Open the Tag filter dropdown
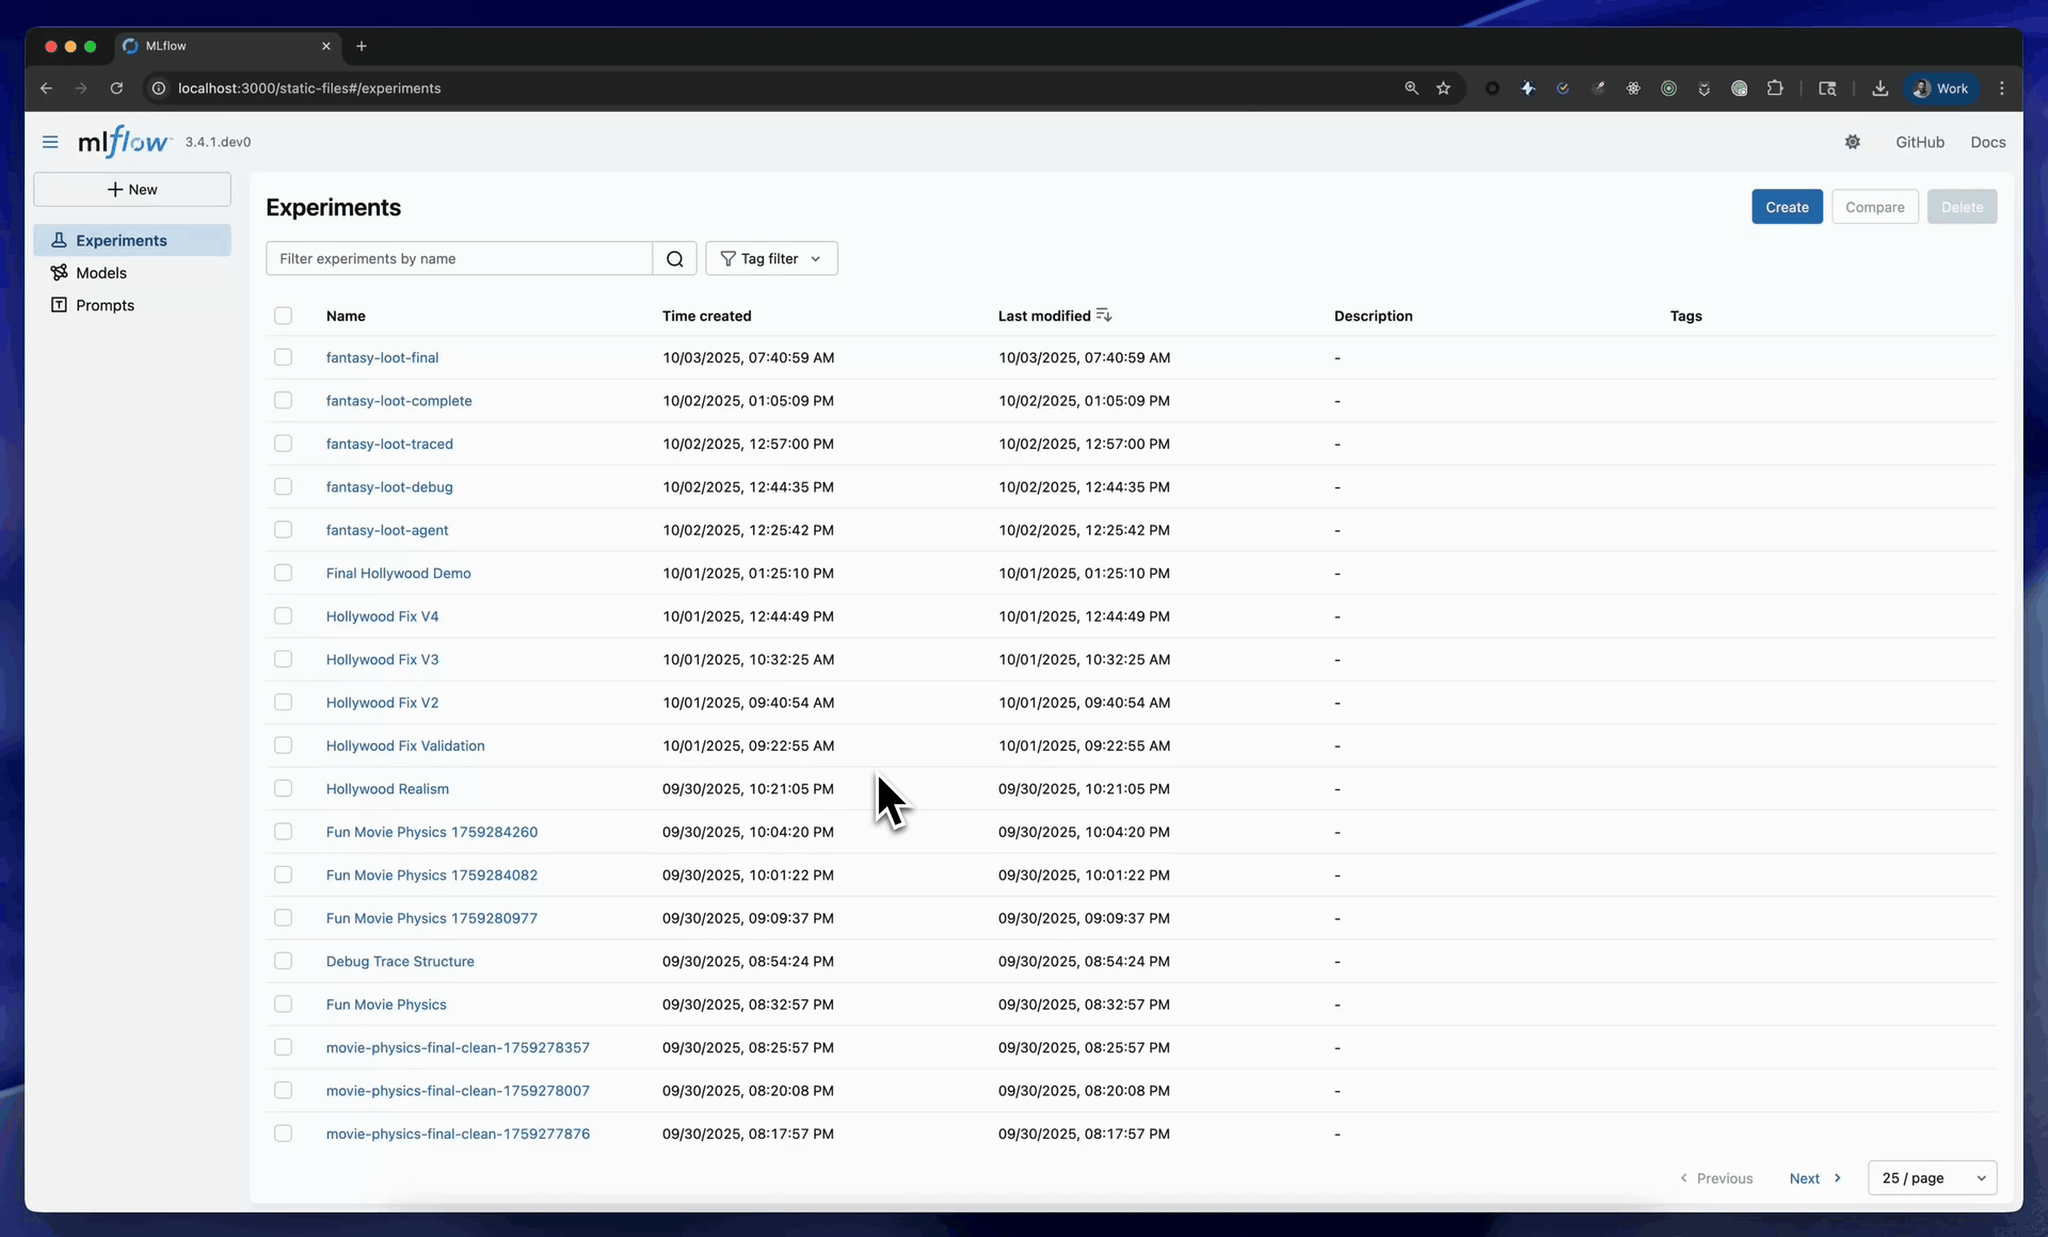2048x1237 pixels. [771, 258]
